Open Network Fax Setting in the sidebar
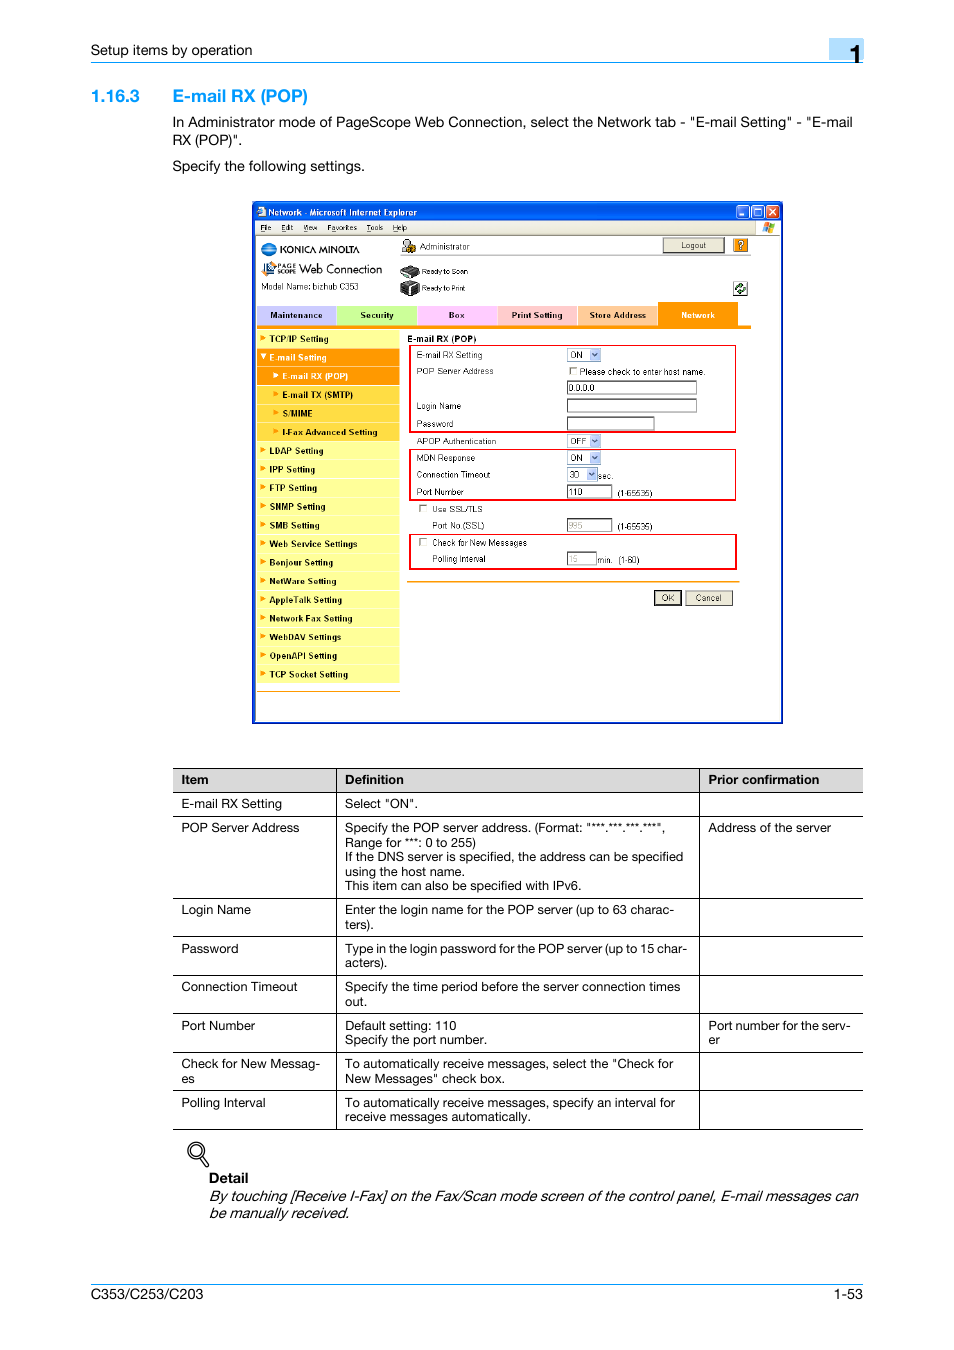 click(328, 619)
